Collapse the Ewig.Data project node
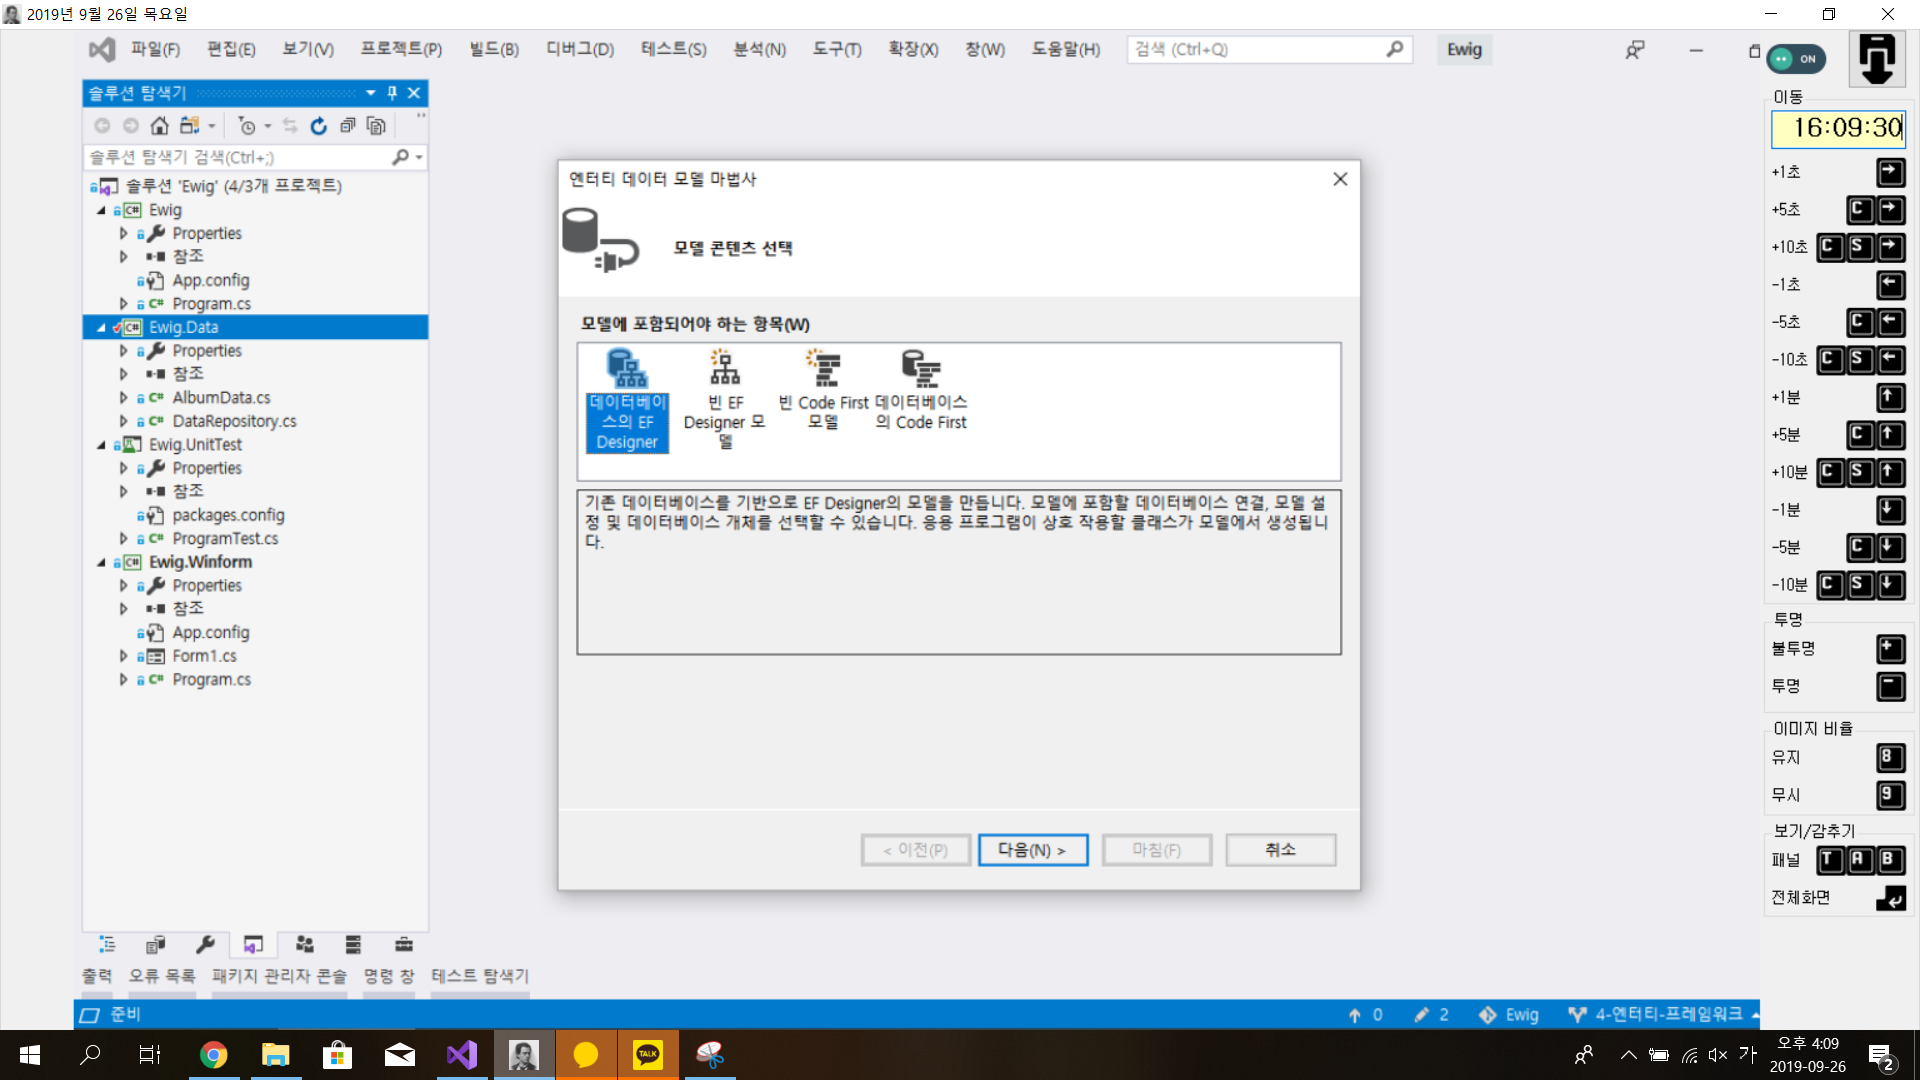Screen dimensions: 1920x1080 tap(101, 327)
